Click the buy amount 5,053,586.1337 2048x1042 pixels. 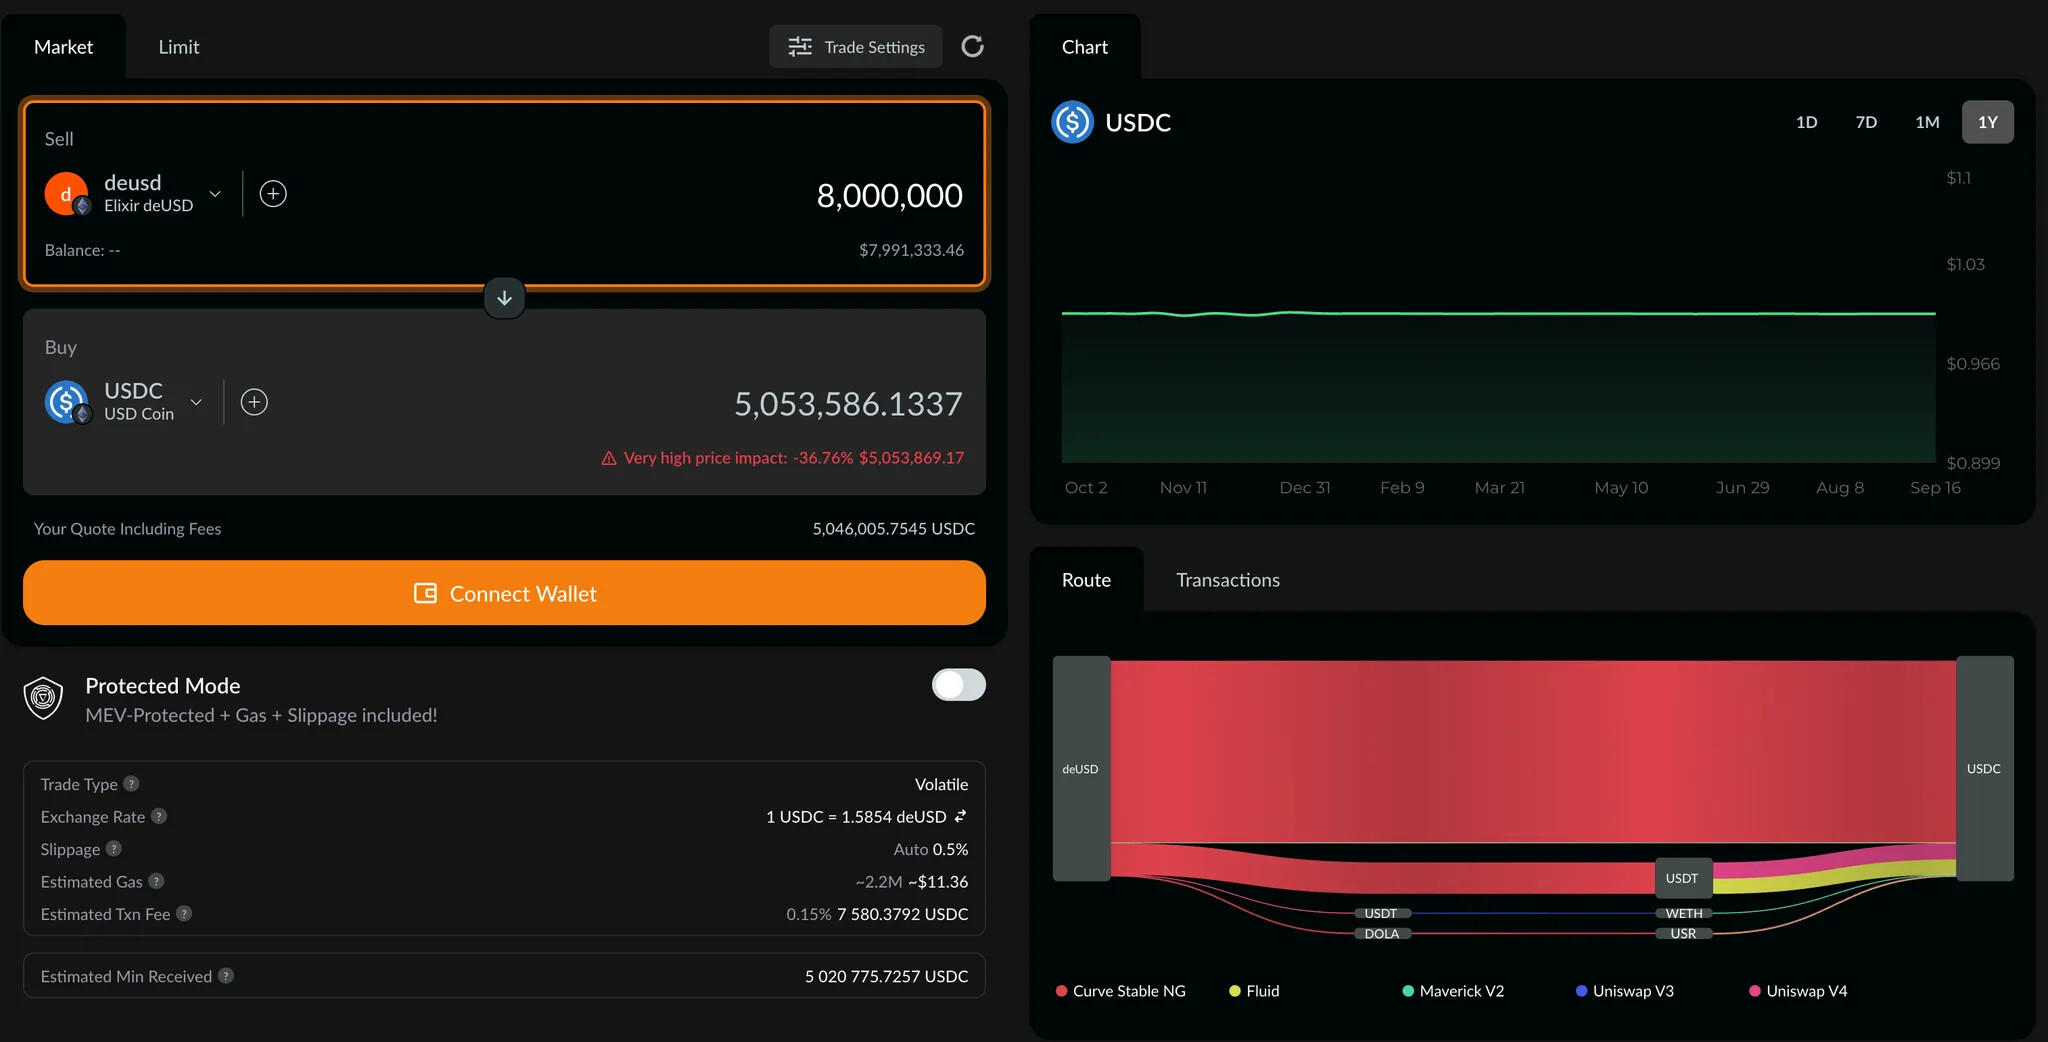click(x=848, y=403)
